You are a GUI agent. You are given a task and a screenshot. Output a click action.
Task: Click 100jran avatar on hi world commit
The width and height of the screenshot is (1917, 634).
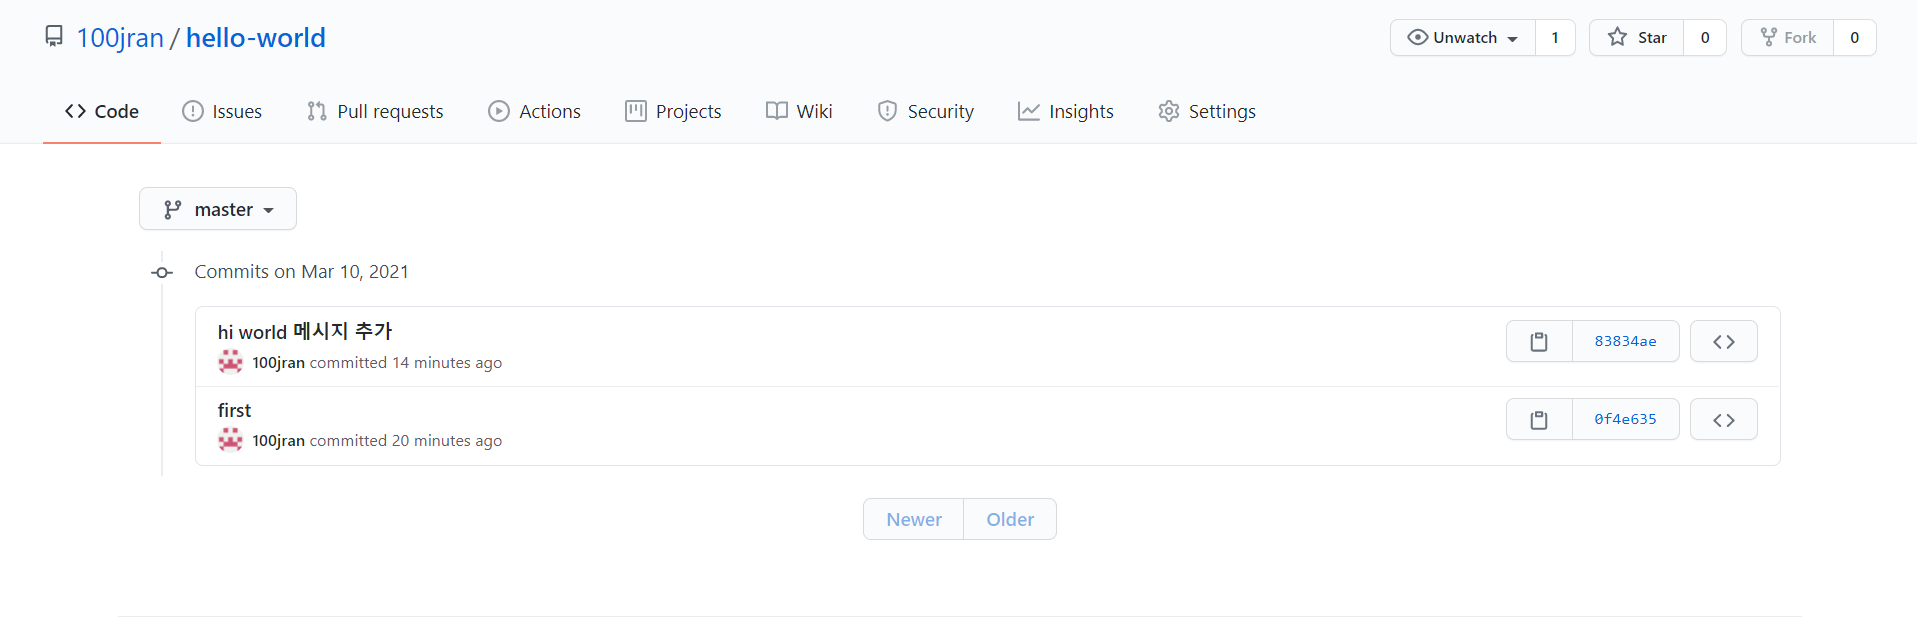(231, 362)
